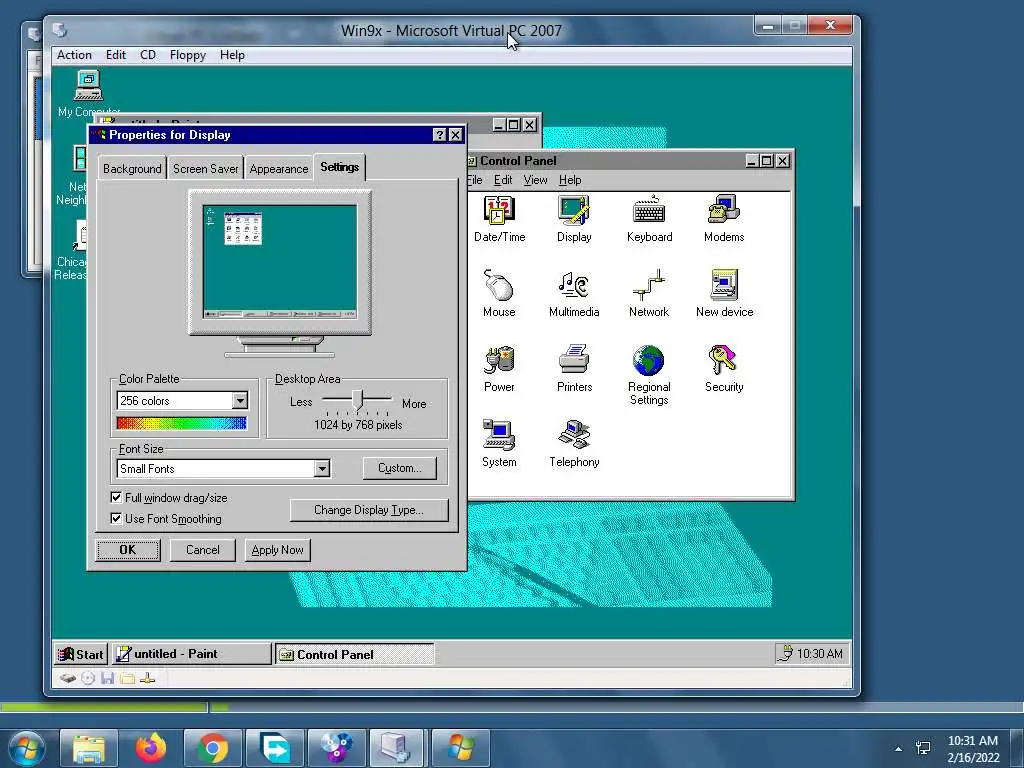This screenshot has height=768, width=1024.
Task: Open the Regional Settings globe icon
Action: tap(648, 360)
